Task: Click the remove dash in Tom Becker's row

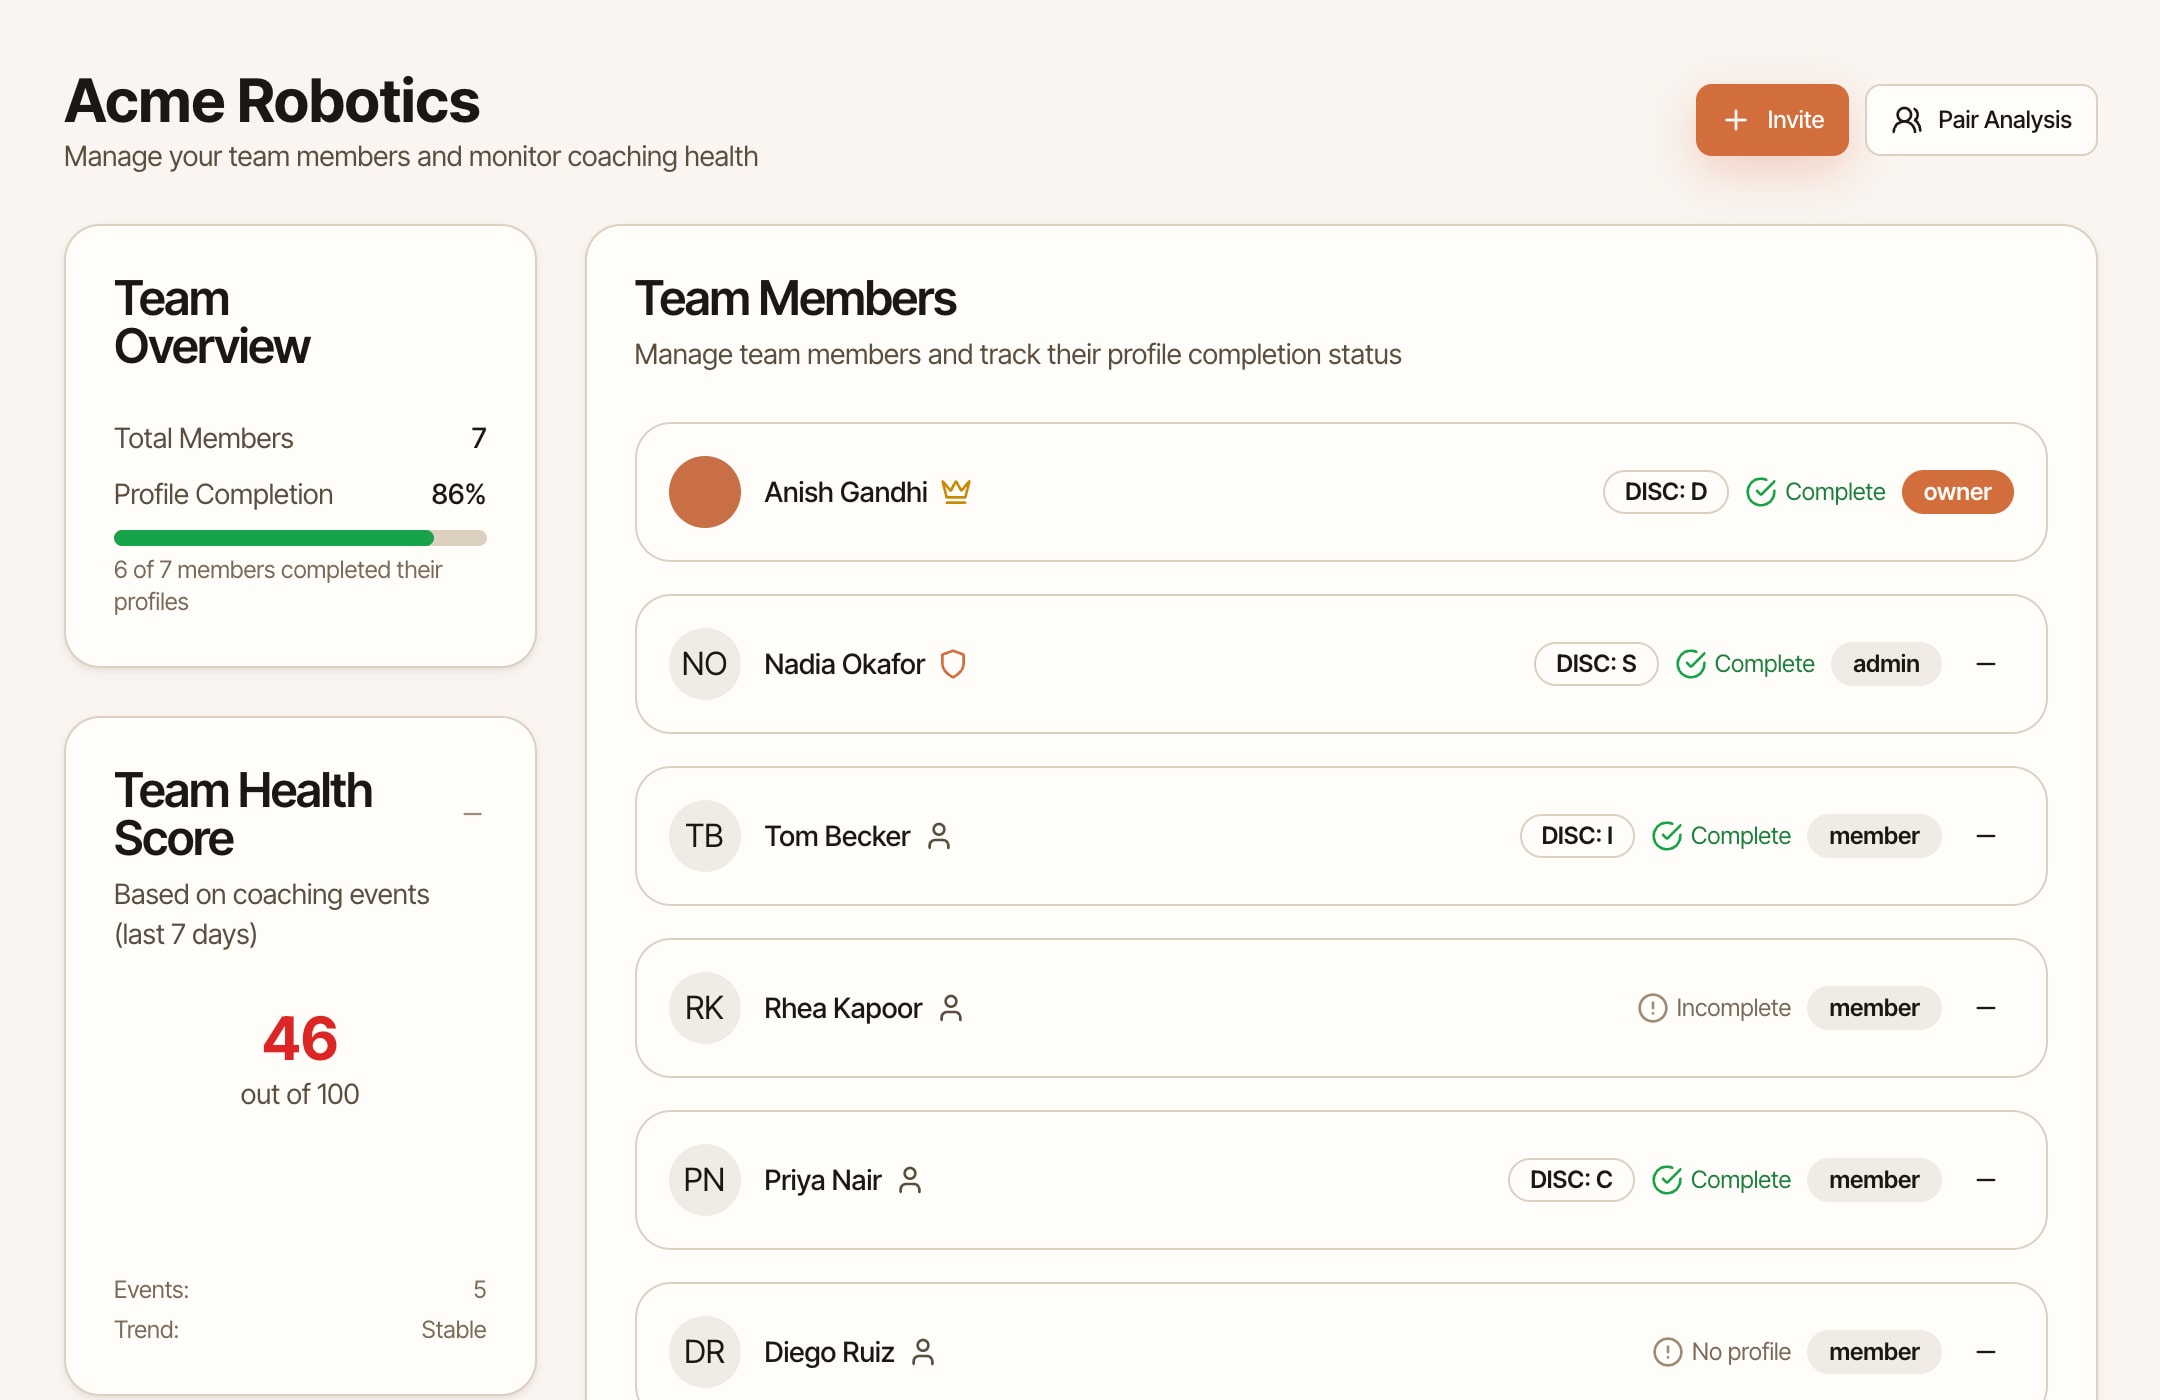Action: click(1986, 836)
